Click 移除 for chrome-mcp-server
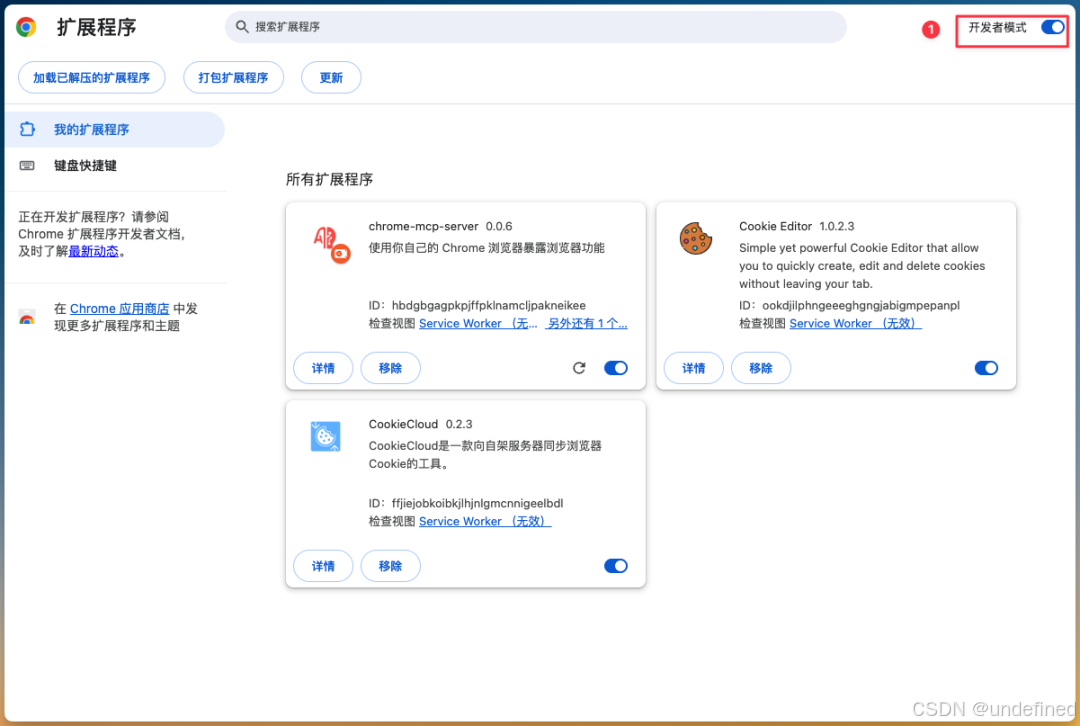1080x726 pixels. pyautogui.click(x=391, y=368)
